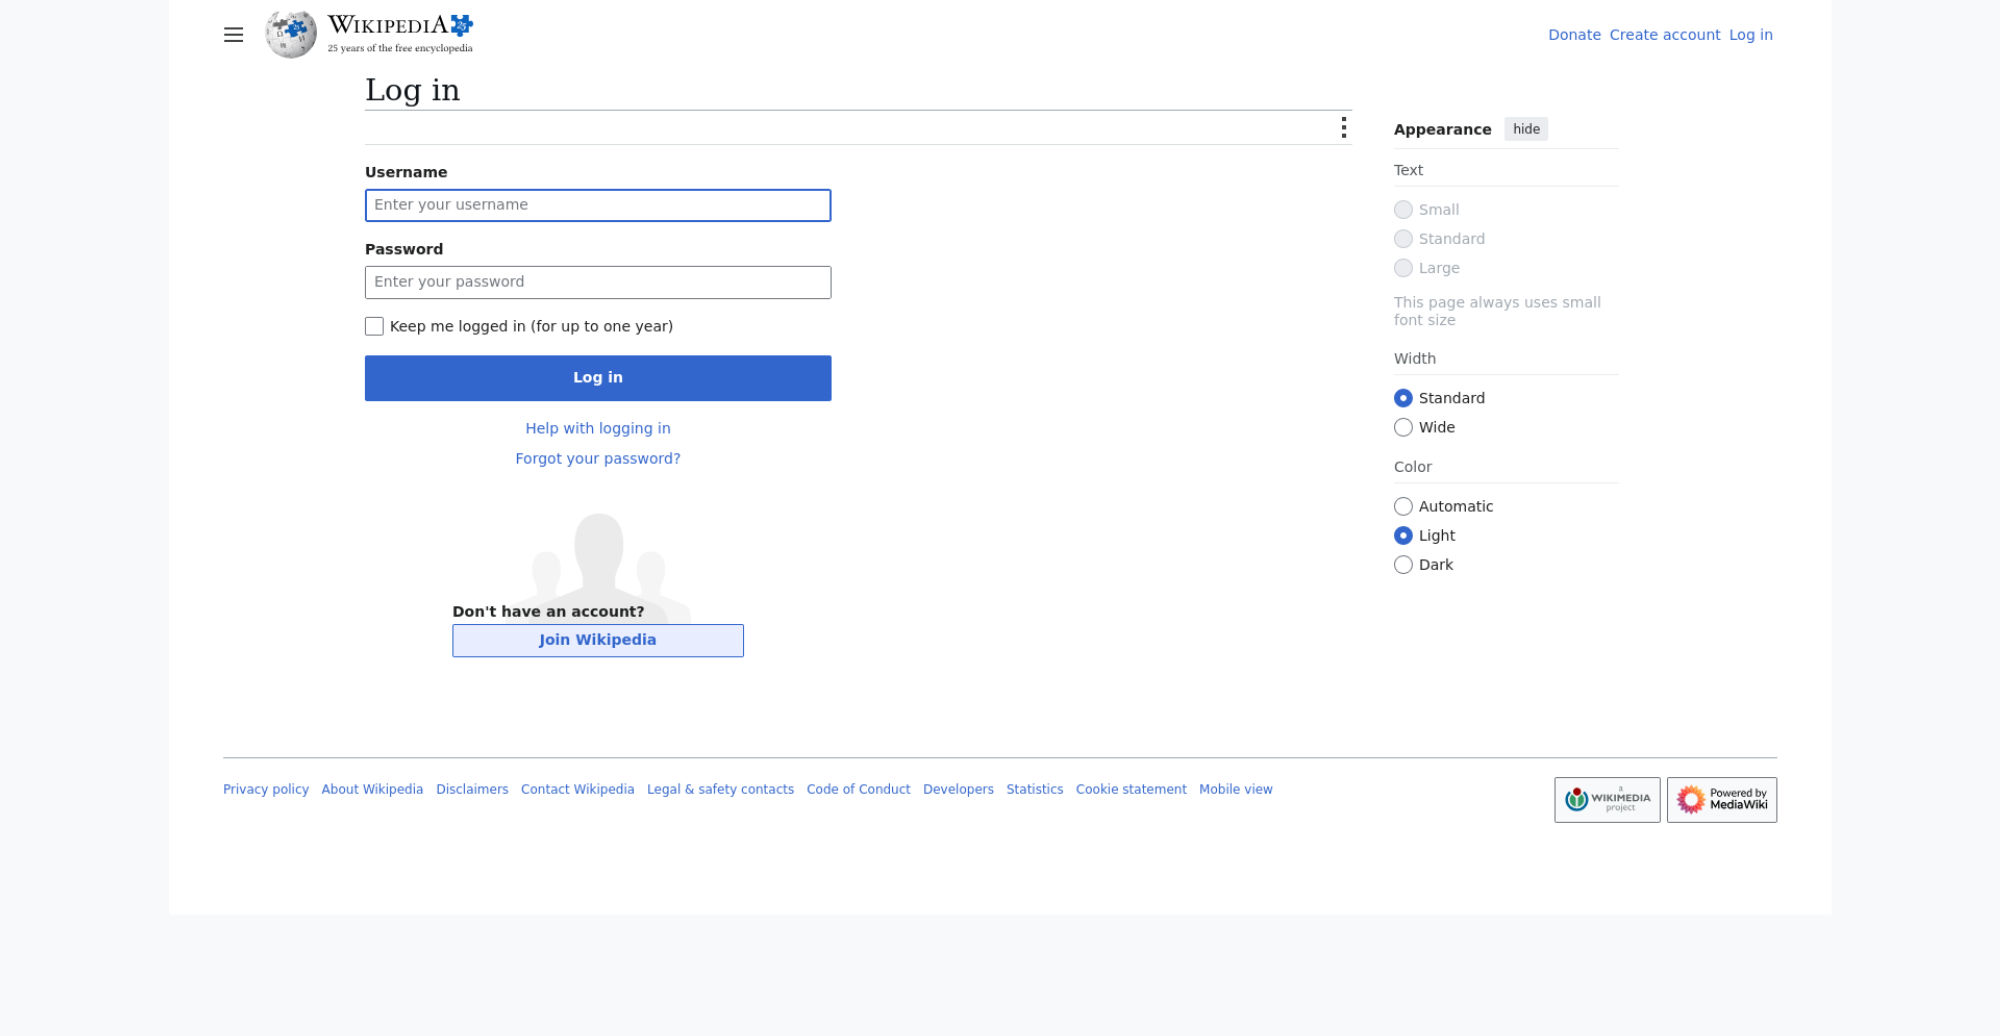
Task: Click the Wikipedia globe logo
Action: click(x=290, y=35)
